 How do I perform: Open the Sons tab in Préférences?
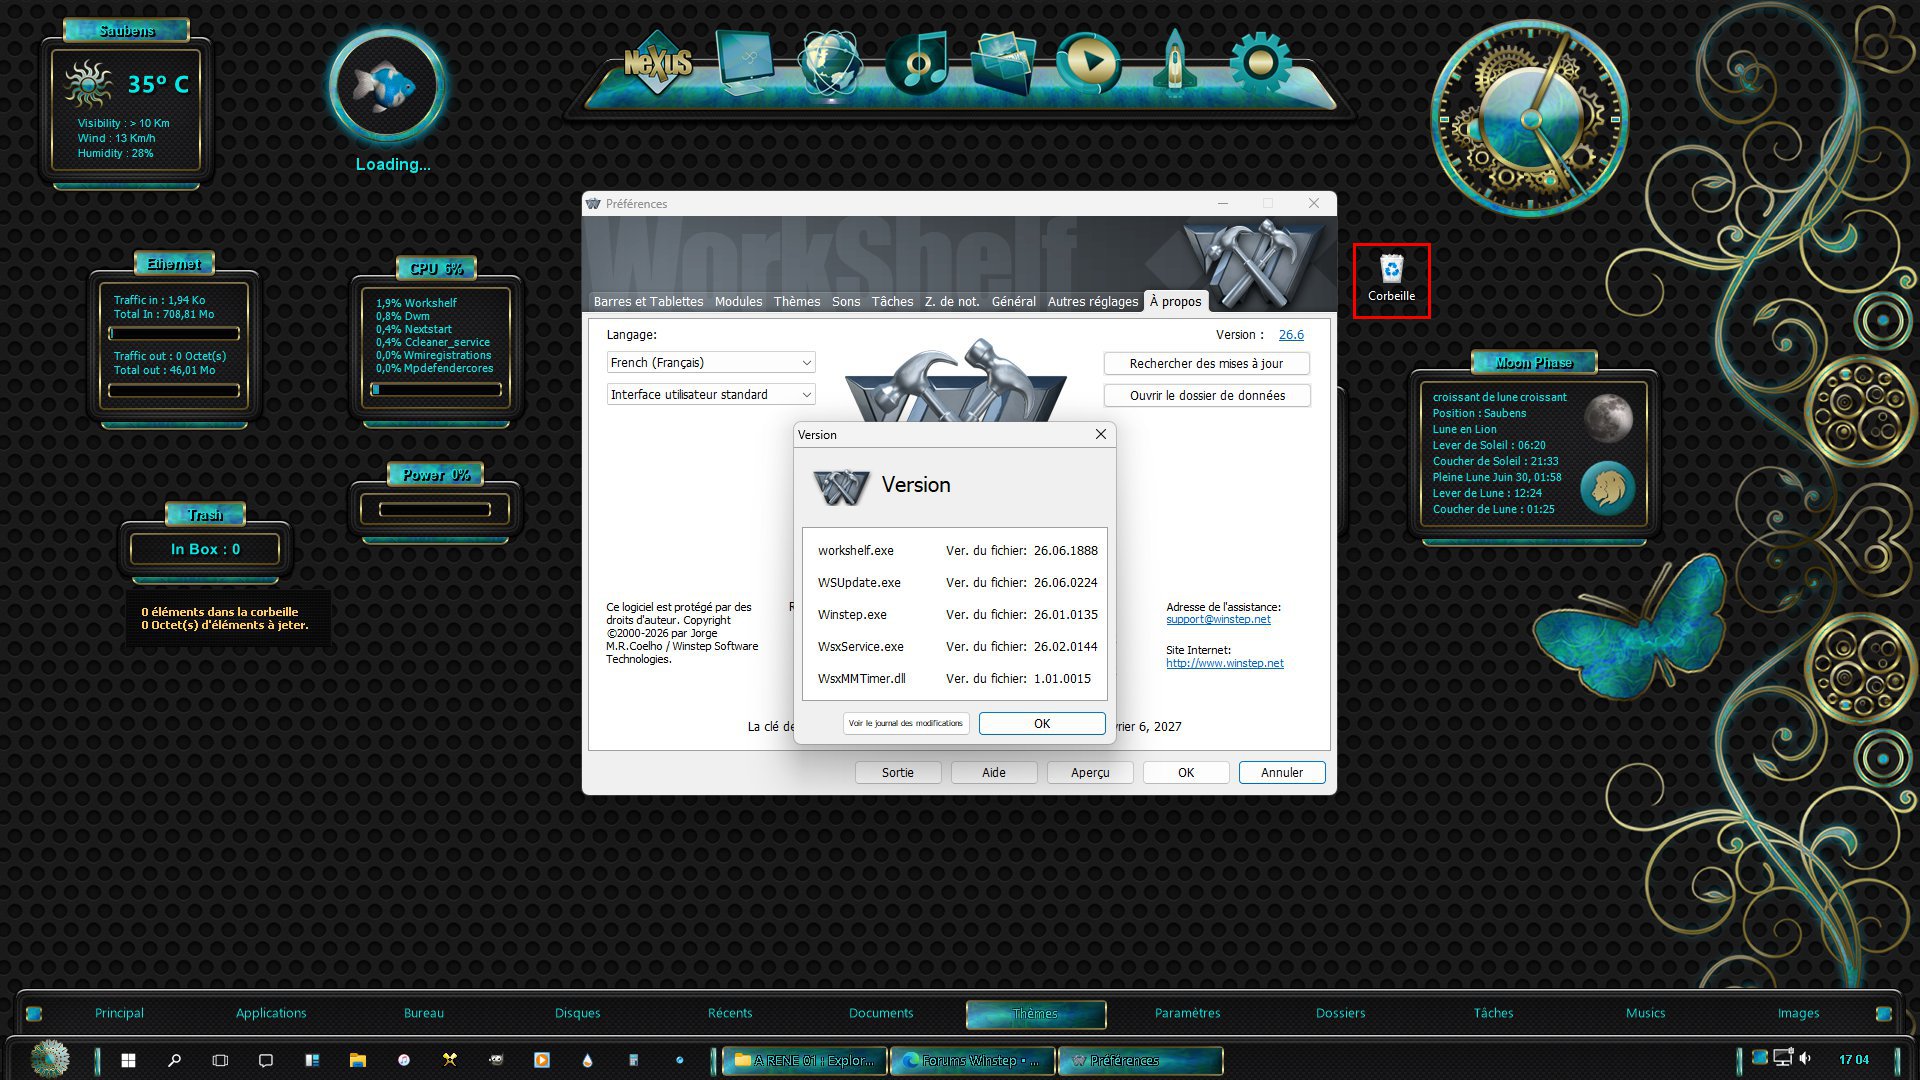(846, 302)
